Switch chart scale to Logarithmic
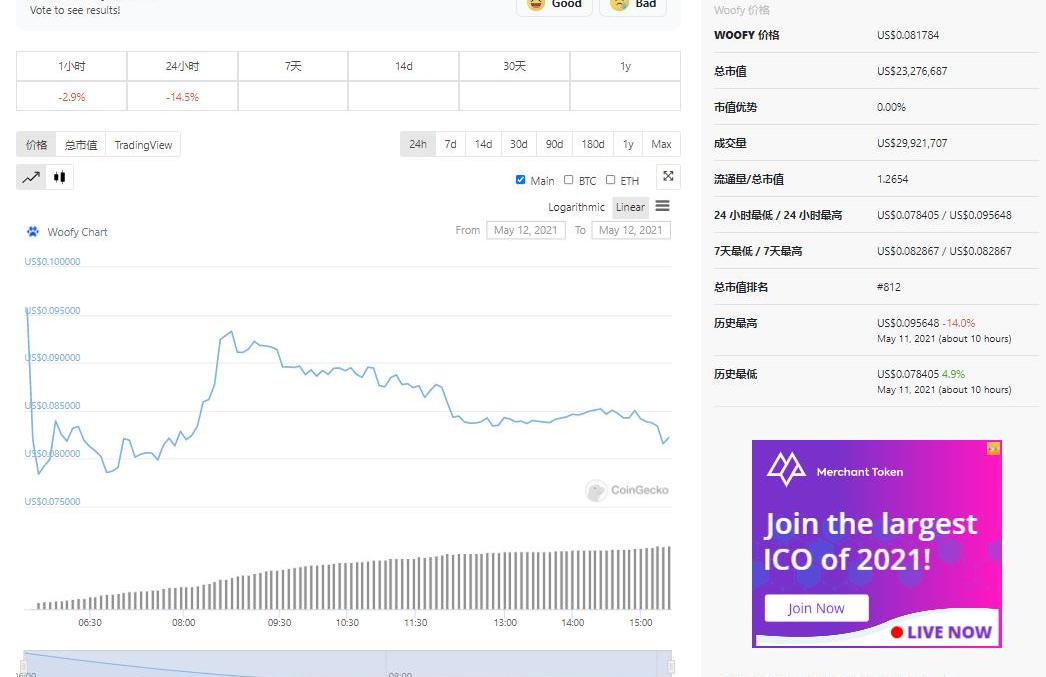 click(576, 207)
